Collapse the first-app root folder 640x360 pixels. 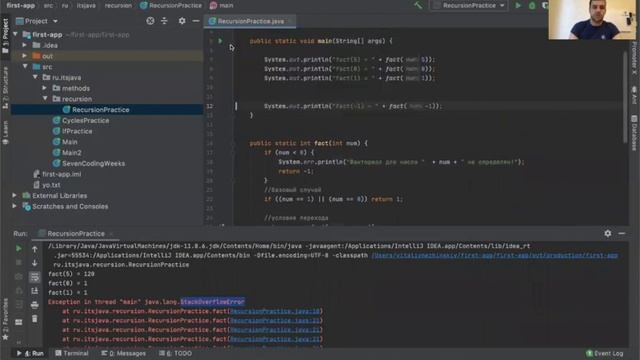(x=16, y=35)
